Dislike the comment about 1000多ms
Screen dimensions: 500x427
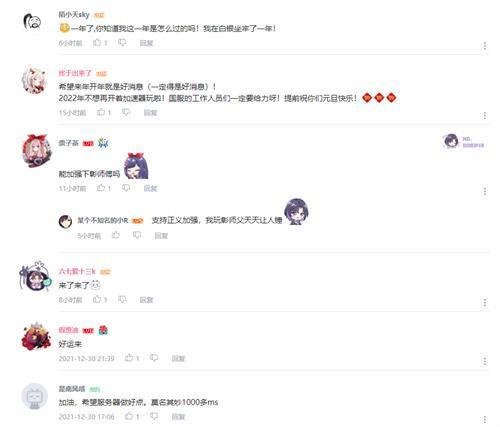[x=154, y=416]
